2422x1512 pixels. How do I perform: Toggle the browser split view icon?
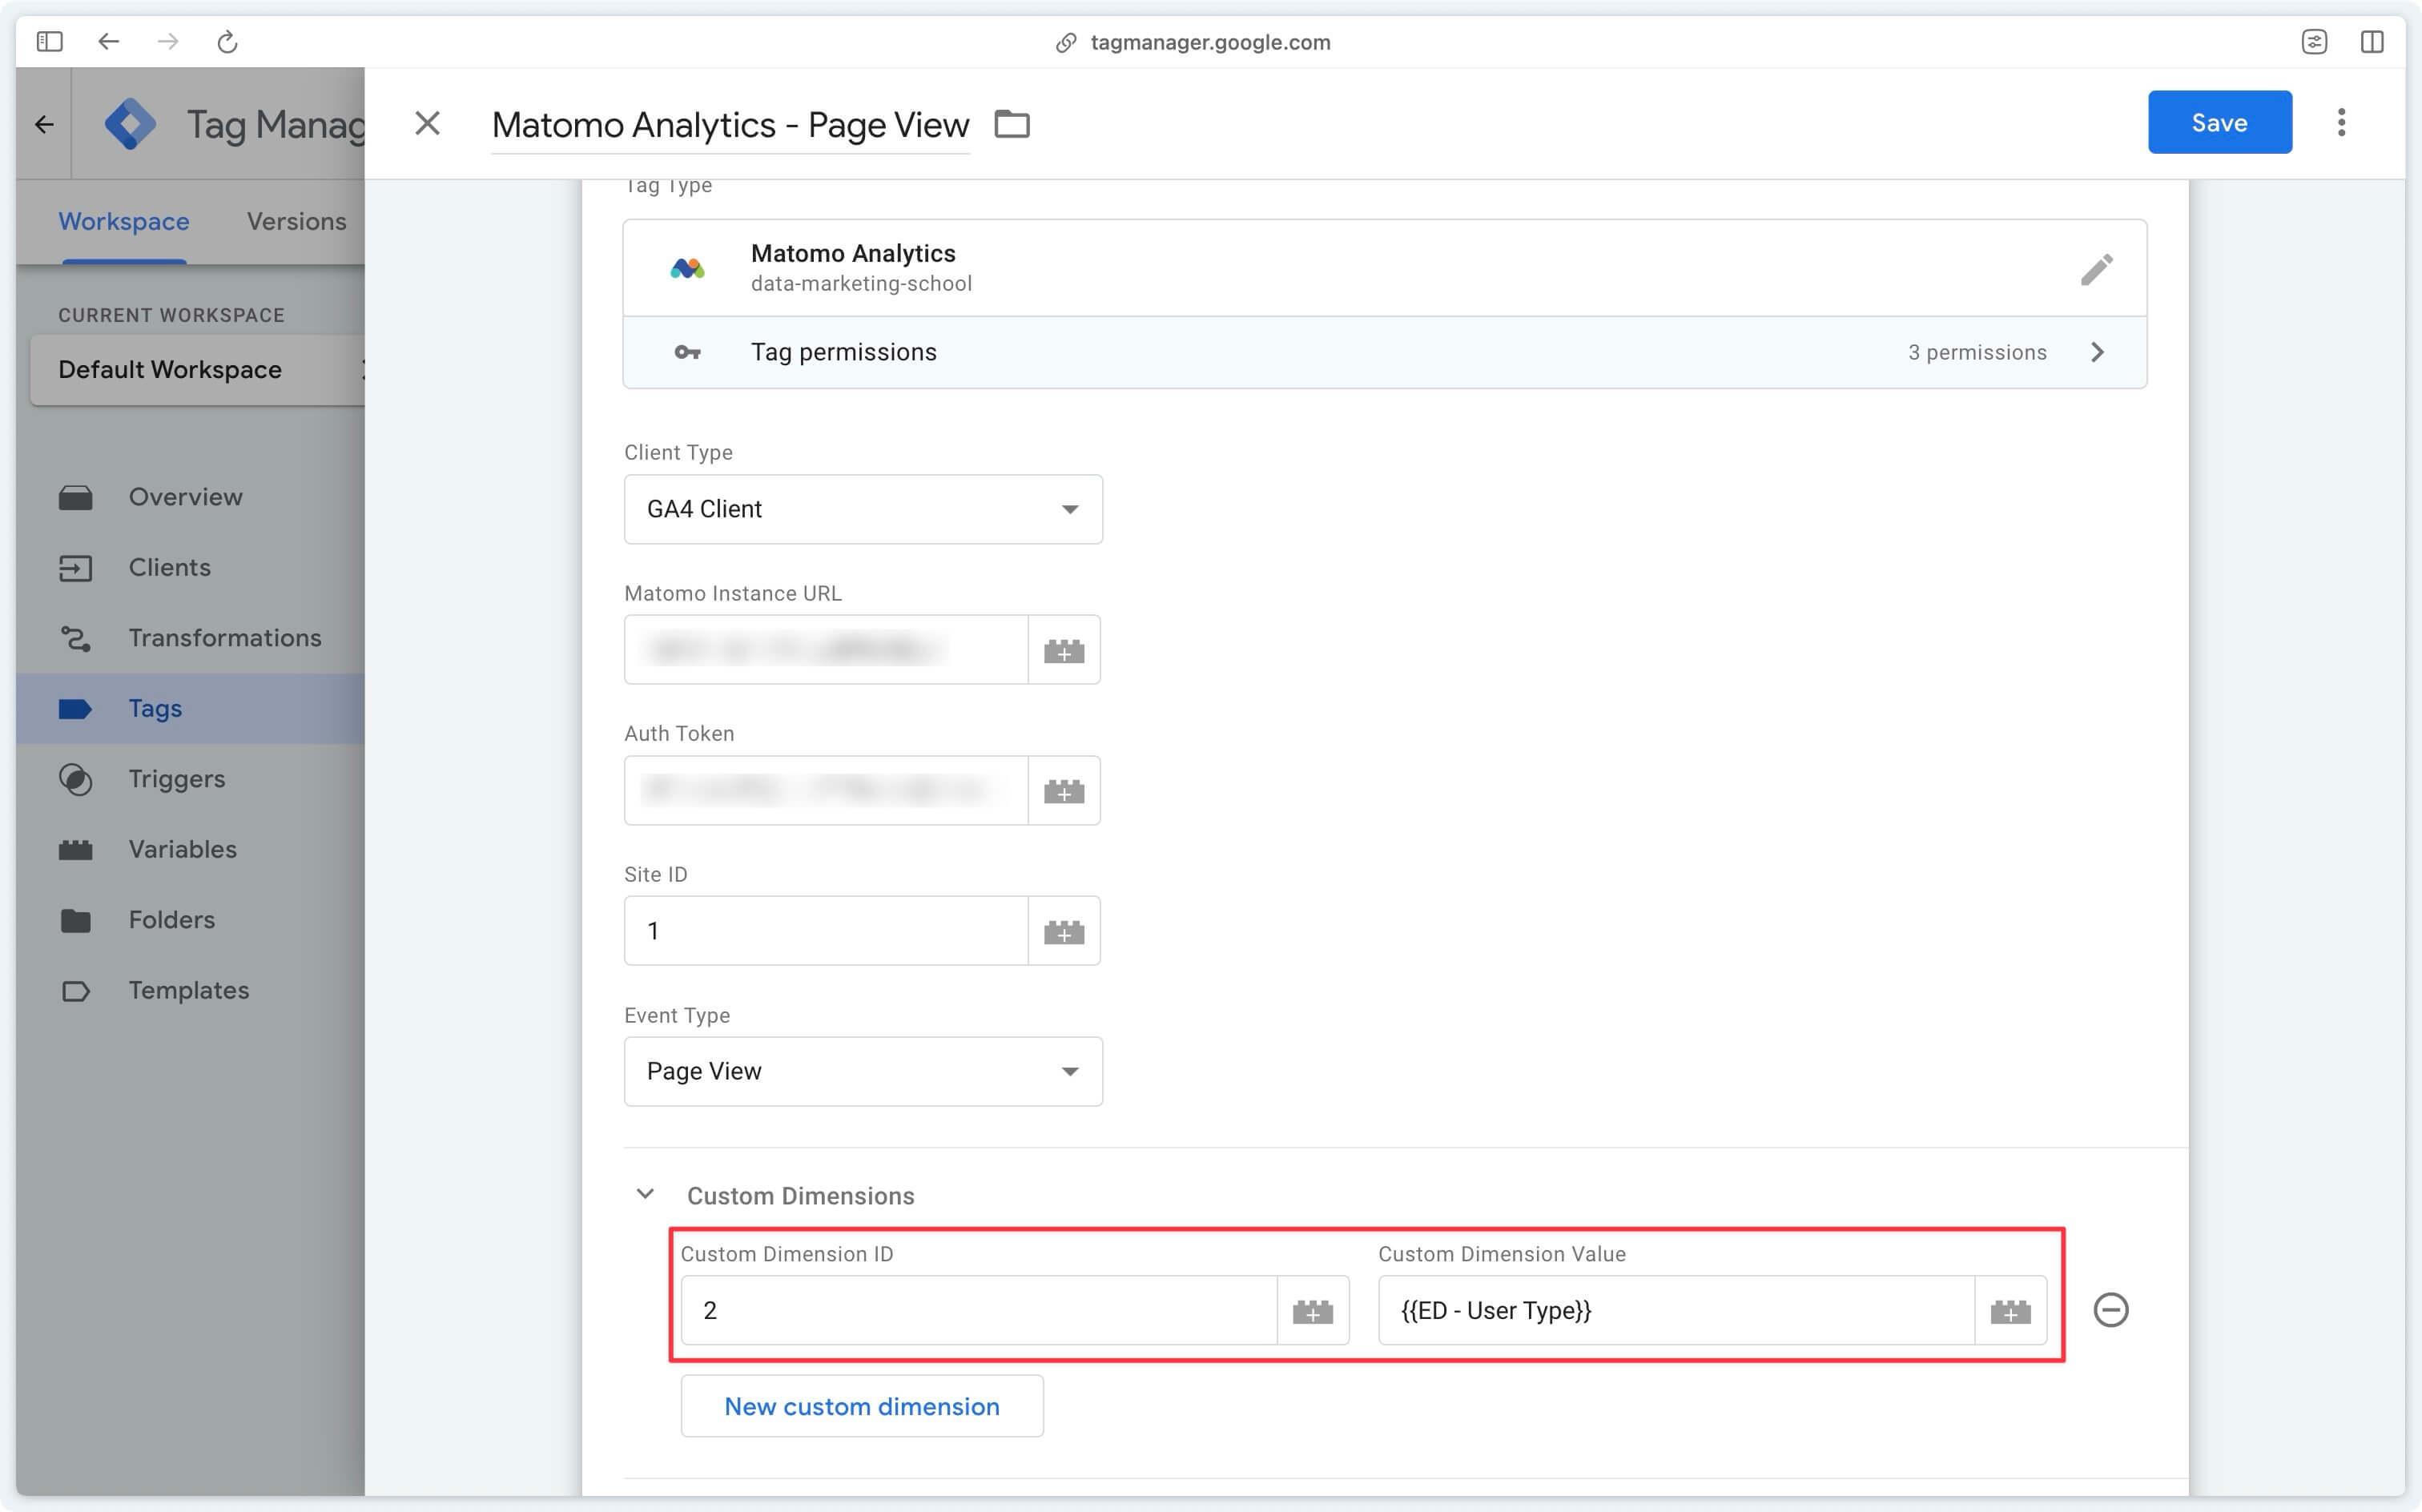point(2371,41)
